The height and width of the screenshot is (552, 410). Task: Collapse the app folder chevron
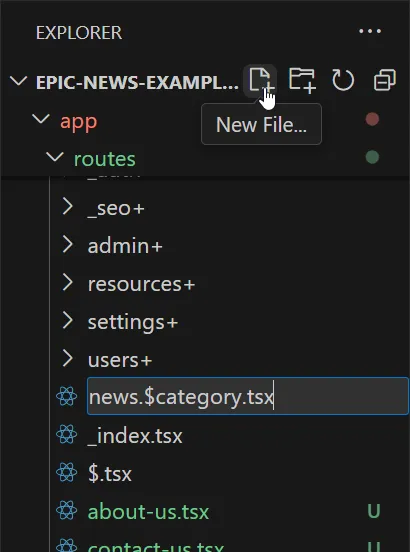41,119
